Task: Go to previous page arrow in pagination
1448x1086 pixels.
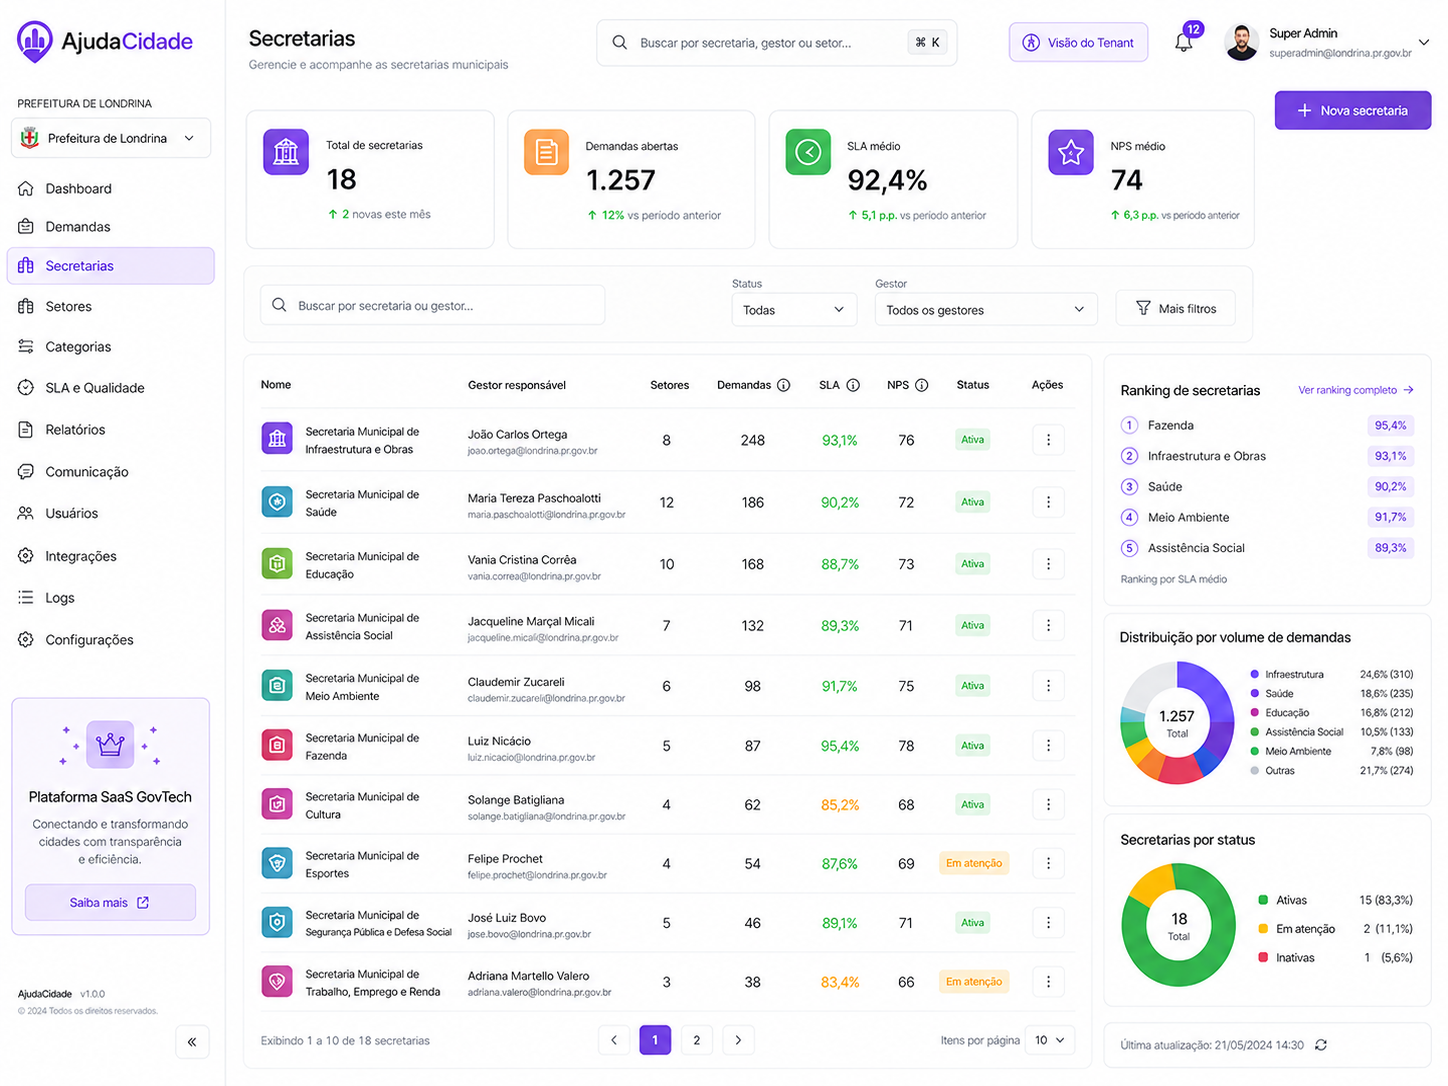Action: click(x=614, y=1040)
